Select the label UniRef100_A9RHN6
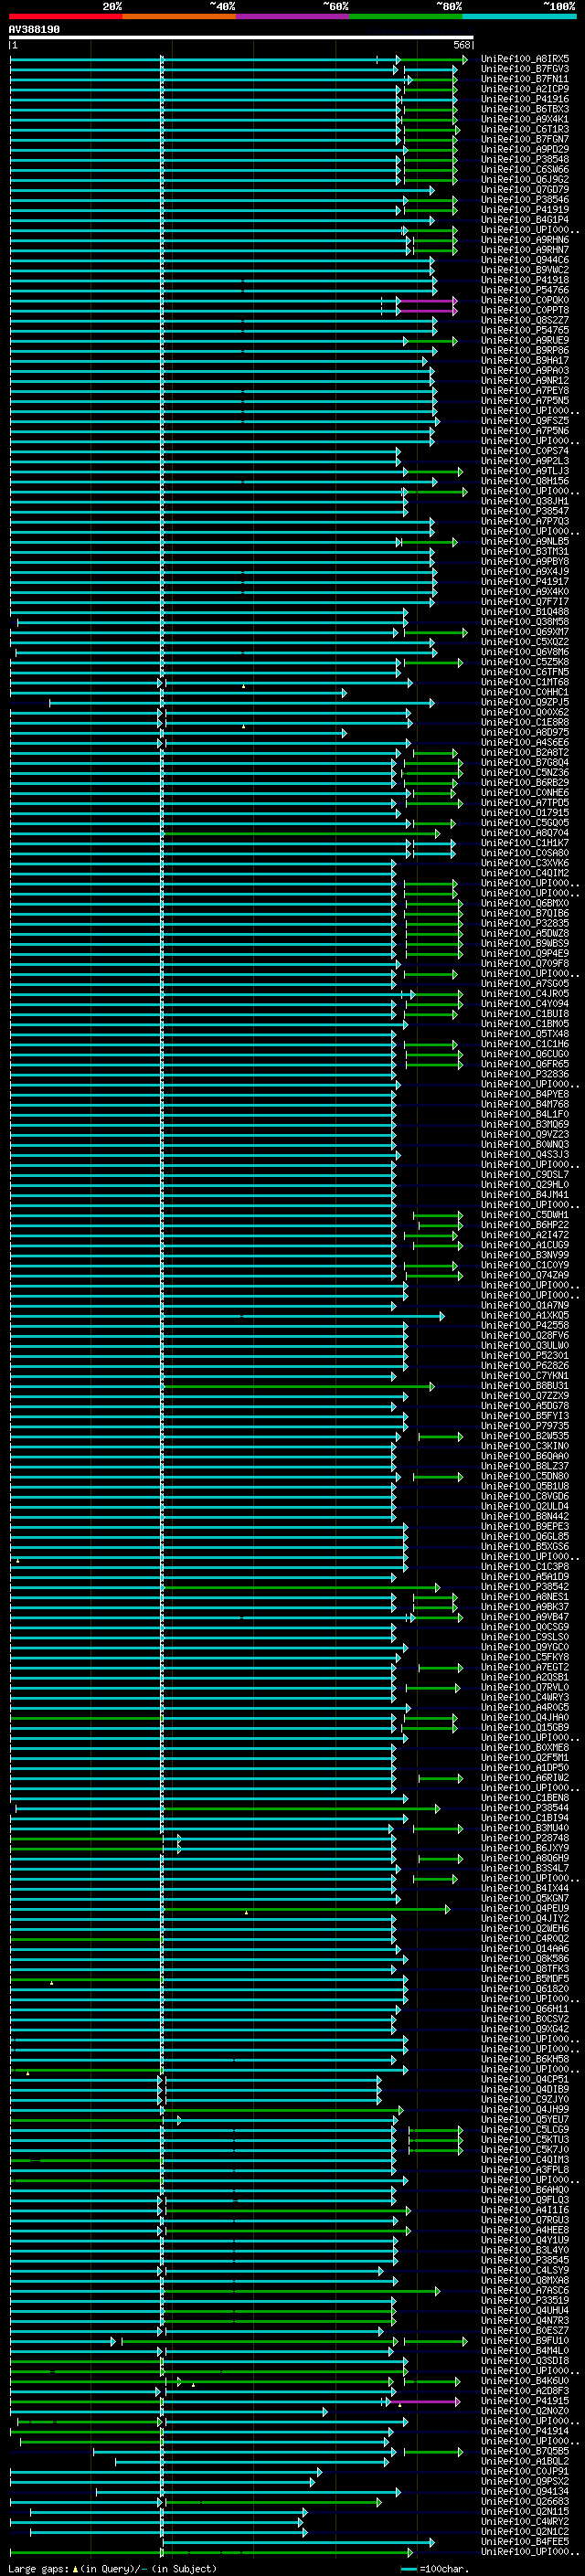 (x=525, y=240)
